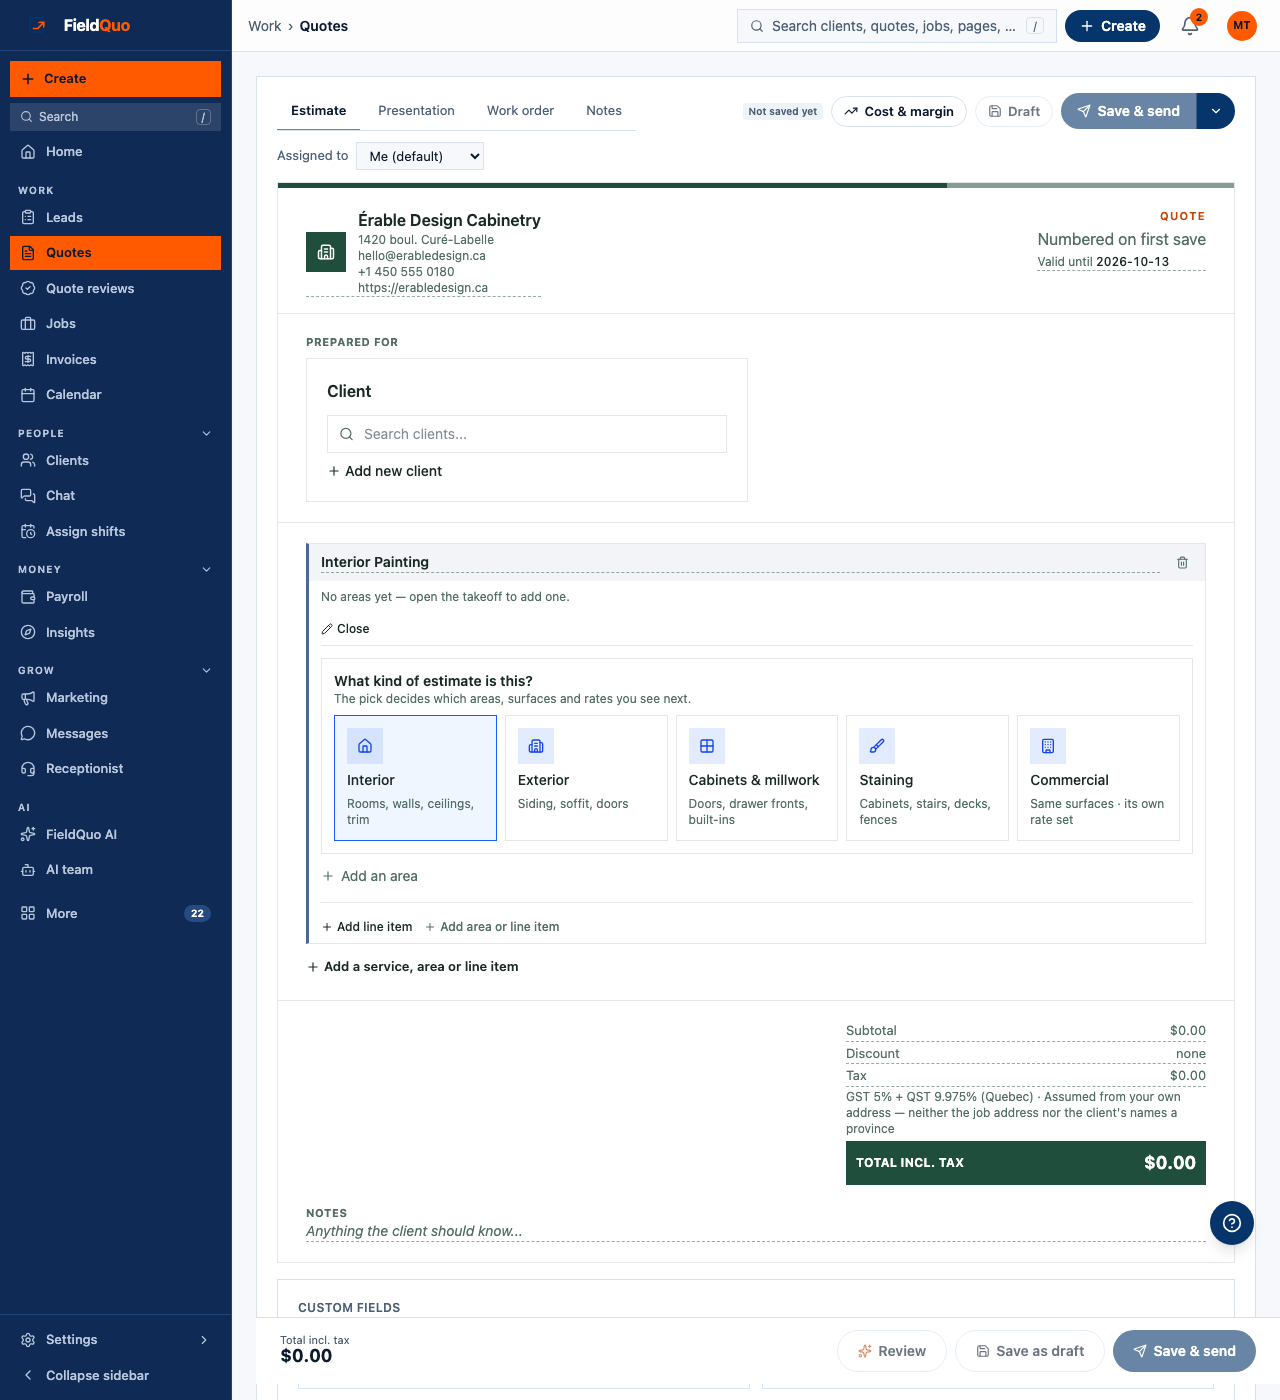Open Leads in sidebar
The height and width of the screenshot is (1400, 1280).
click(x=115, y=218)
